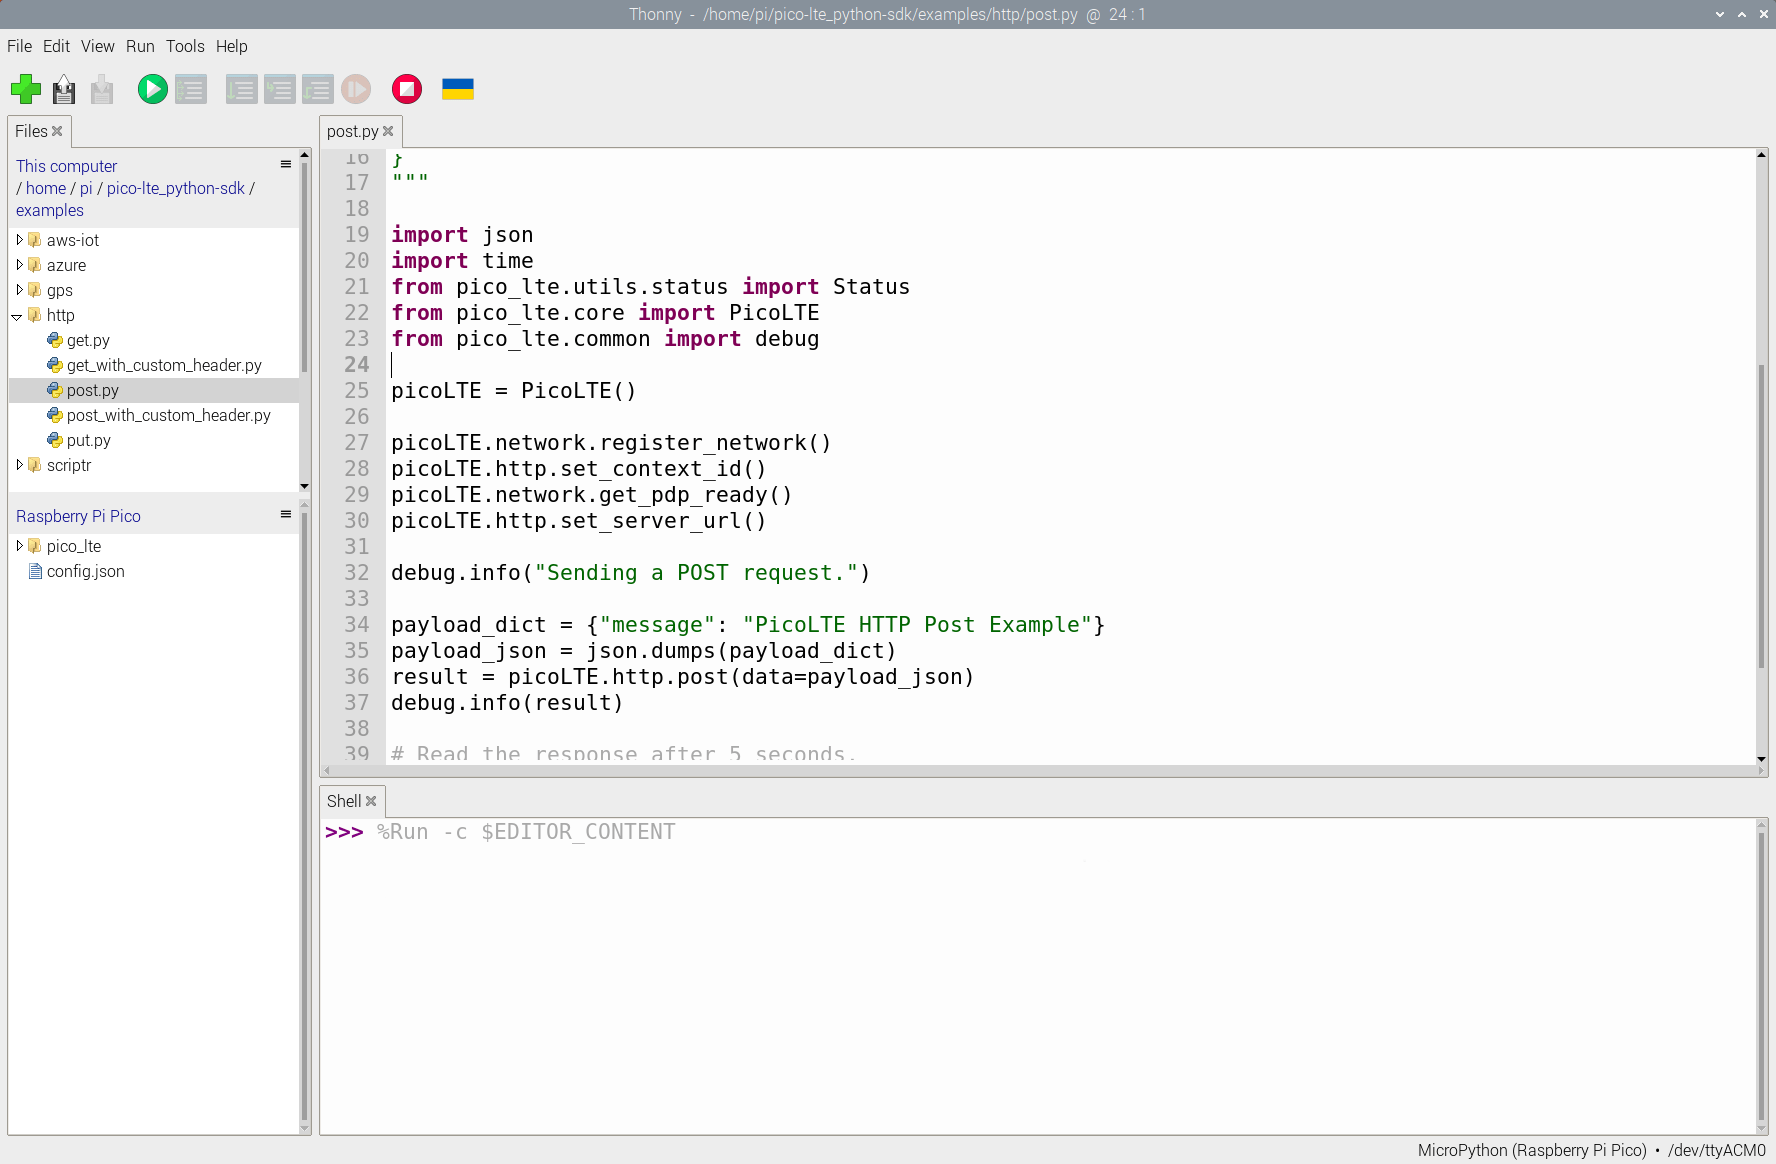Viewport: 1776px width, 1164px height.
Task: Click line 25 picoLTE = PicoLTE() code
Action: [x=513, y=390]
